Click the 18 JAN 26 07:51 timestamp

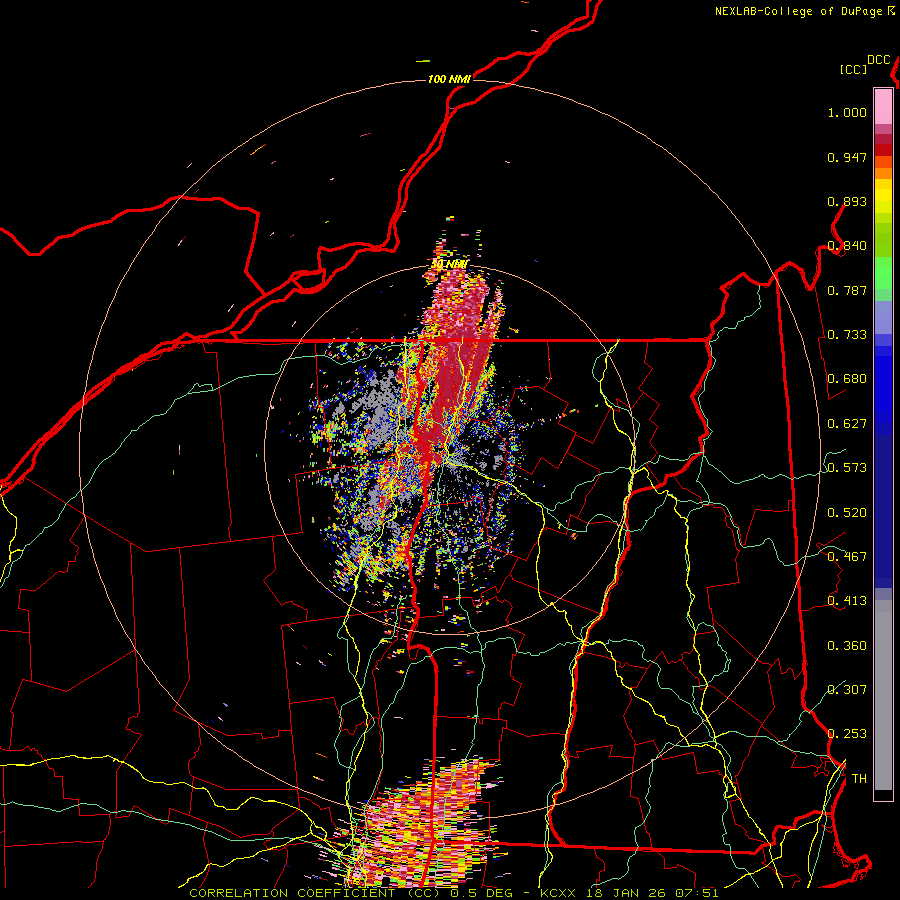click(x=654, y=893)
